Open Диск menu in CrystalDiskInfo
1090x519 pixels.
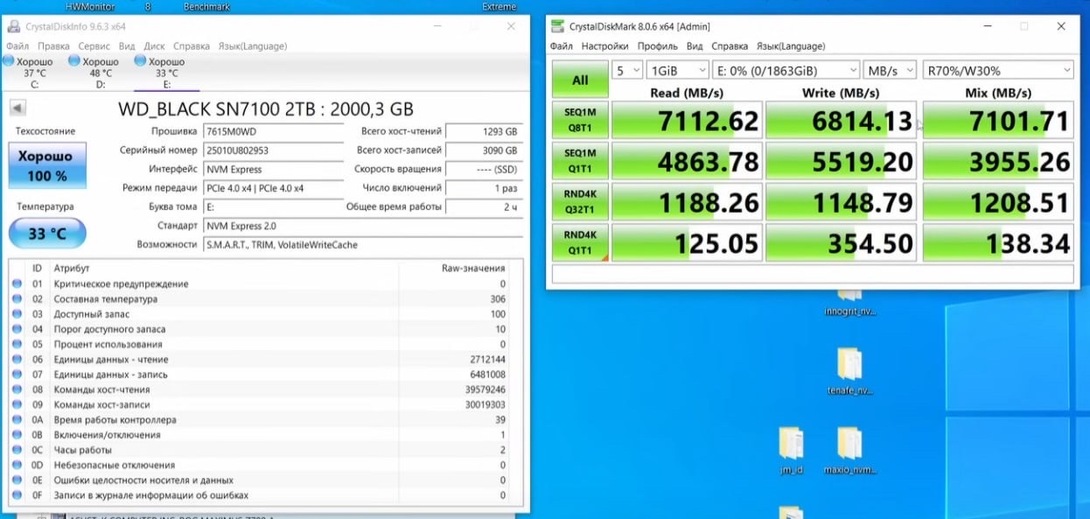(x=154, y=46)
